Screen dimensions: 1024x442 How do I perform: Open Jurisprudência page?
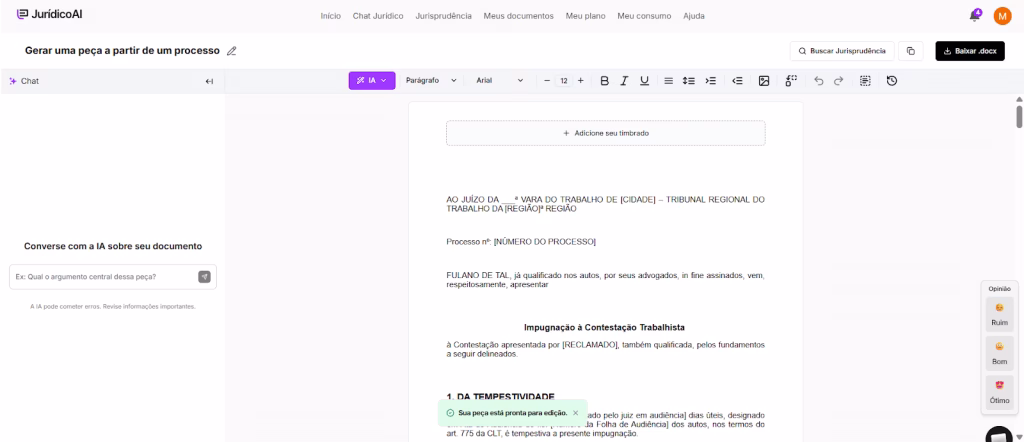(x=443, y=16)
